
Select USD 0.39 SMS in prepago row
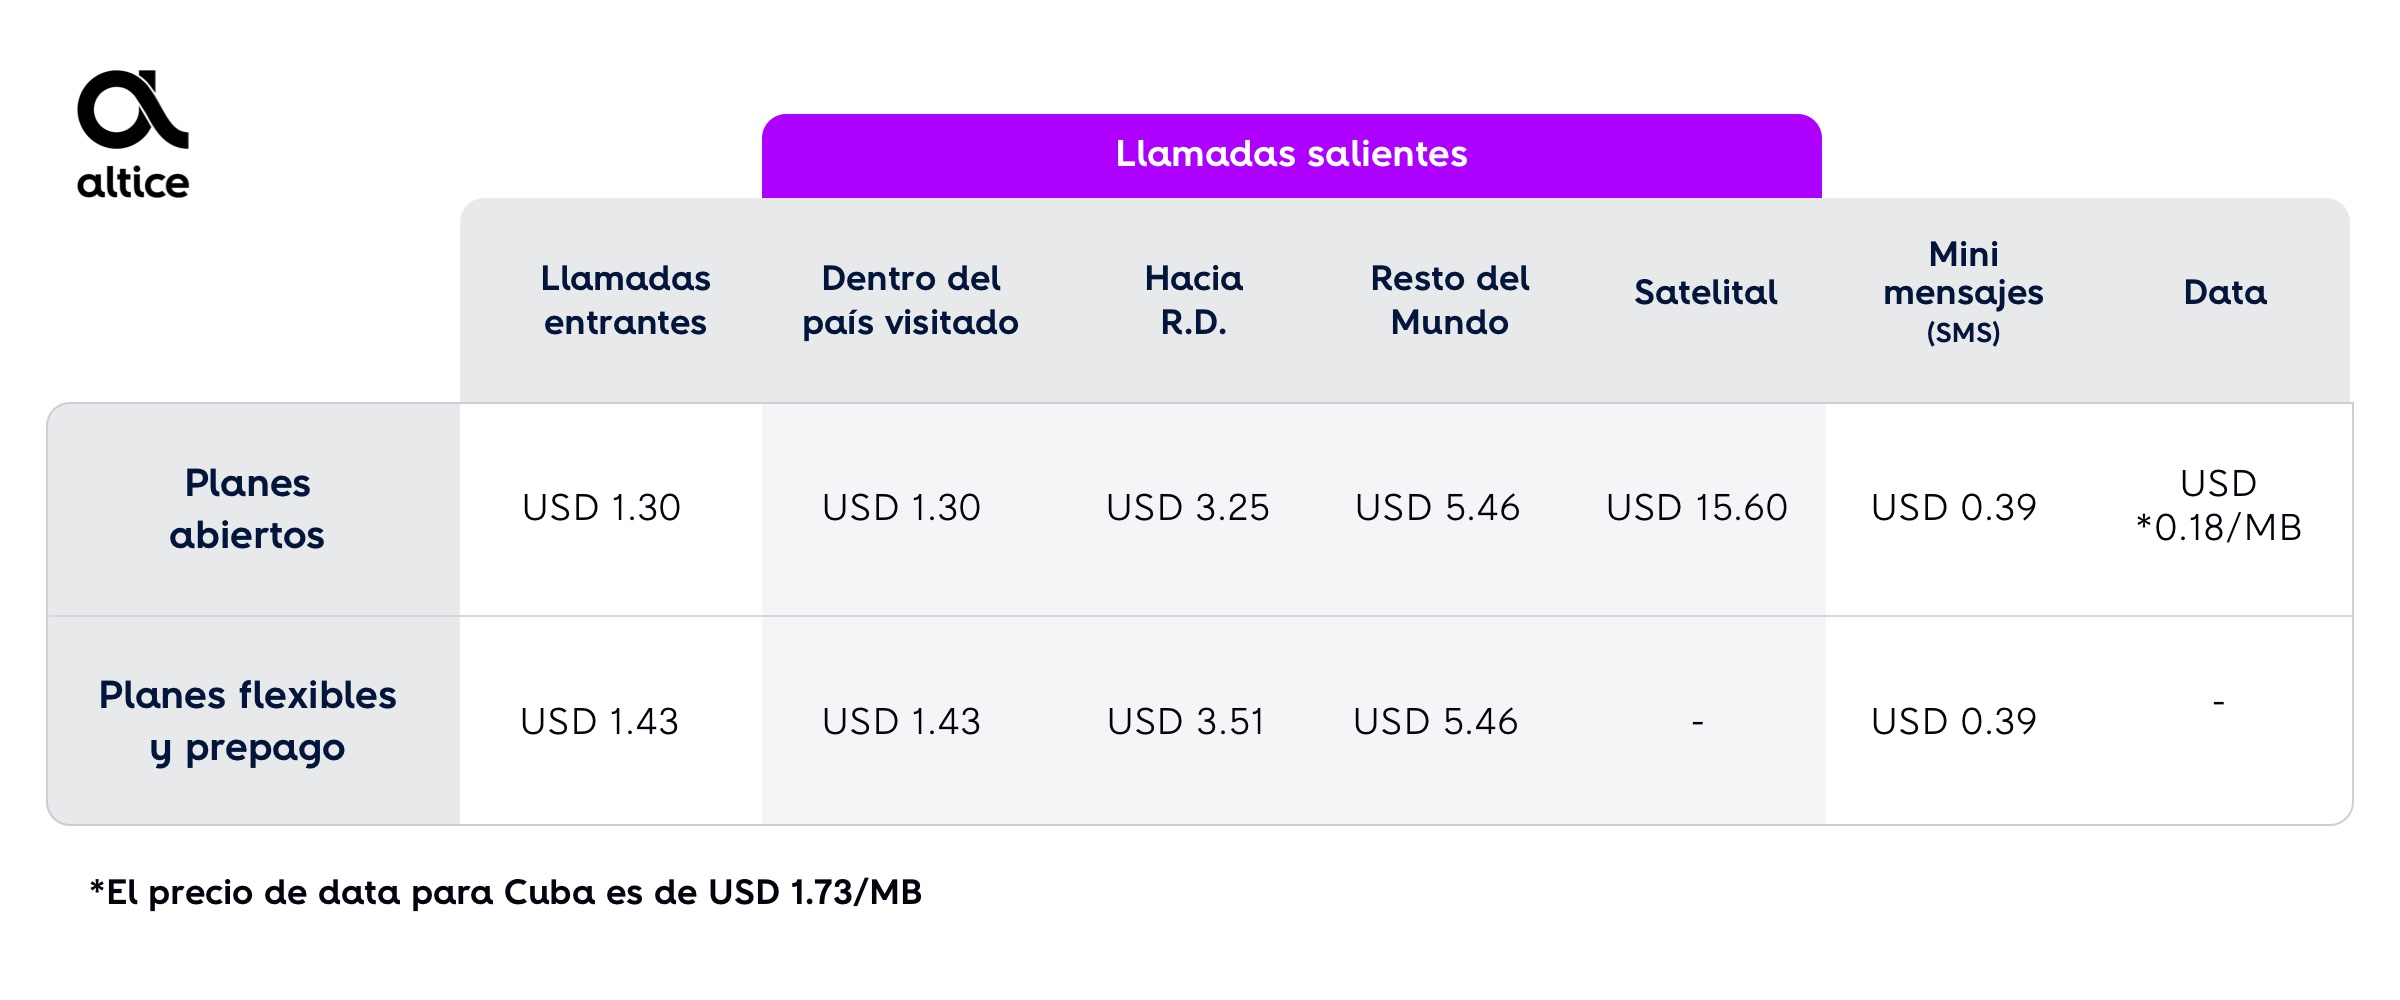(x=1953, y=722)
